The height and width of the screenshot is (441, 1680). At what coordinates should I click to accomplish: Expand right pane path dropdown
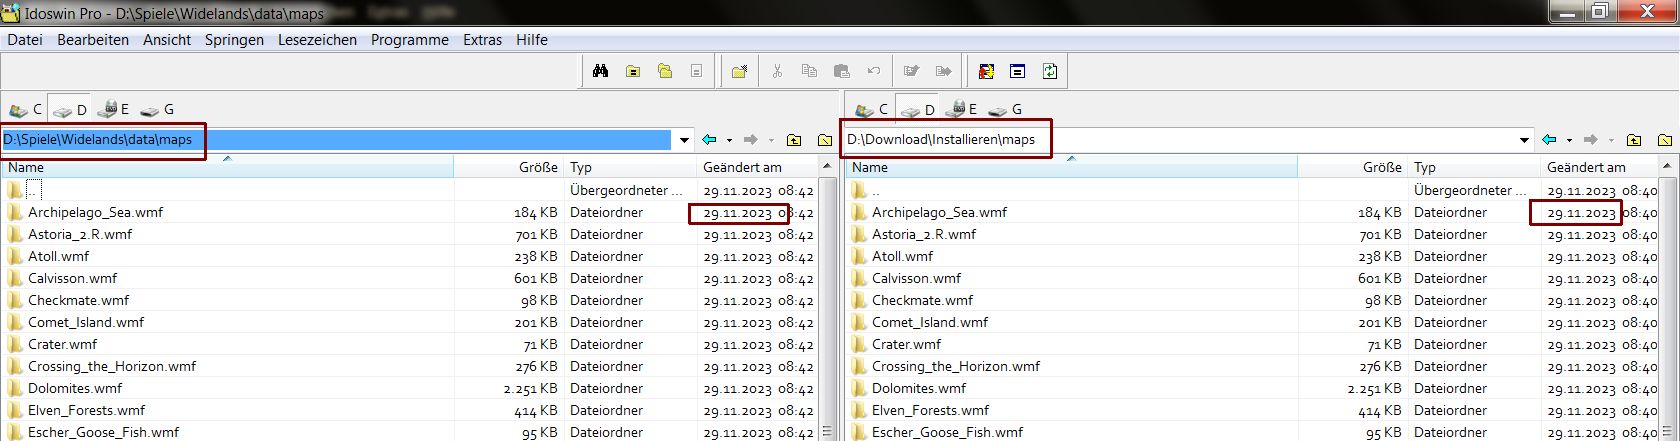point(1525,140)
